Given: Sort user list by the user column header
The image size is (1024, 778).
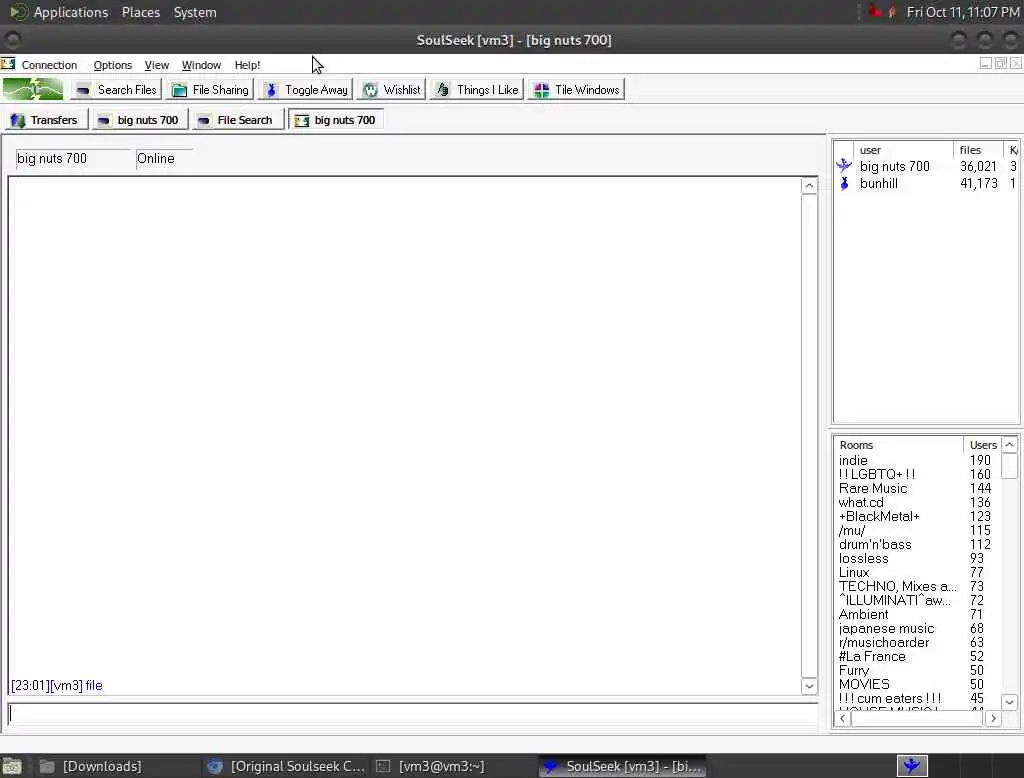Looking at the screenshot, I should coord(903,150).
